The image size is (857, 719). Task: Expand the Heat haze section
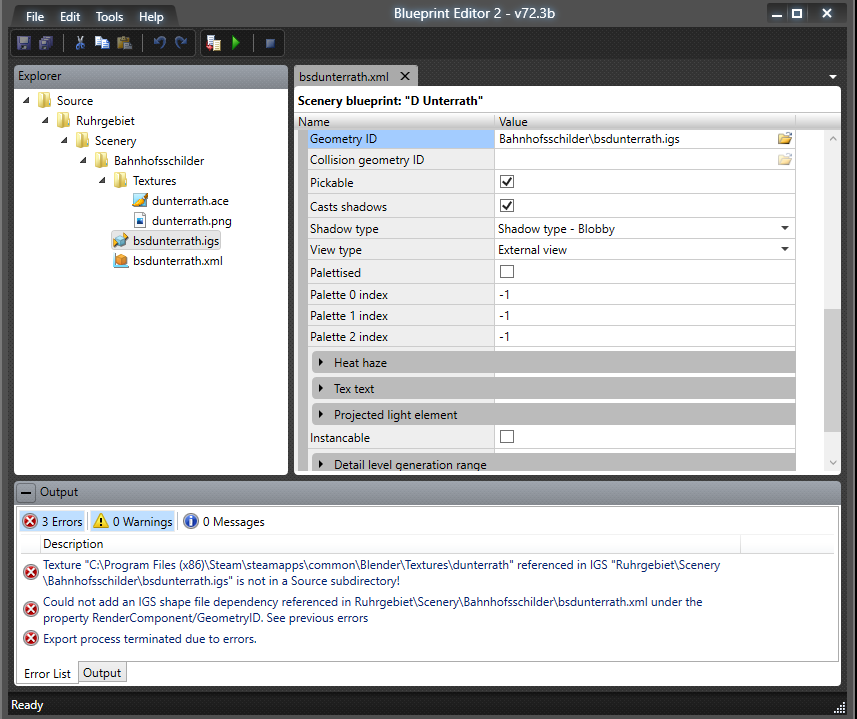[321, 362]
